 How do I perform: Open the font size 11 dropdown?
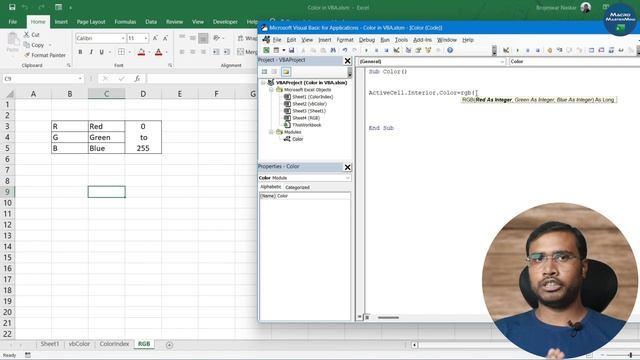(x=146, y=38)
